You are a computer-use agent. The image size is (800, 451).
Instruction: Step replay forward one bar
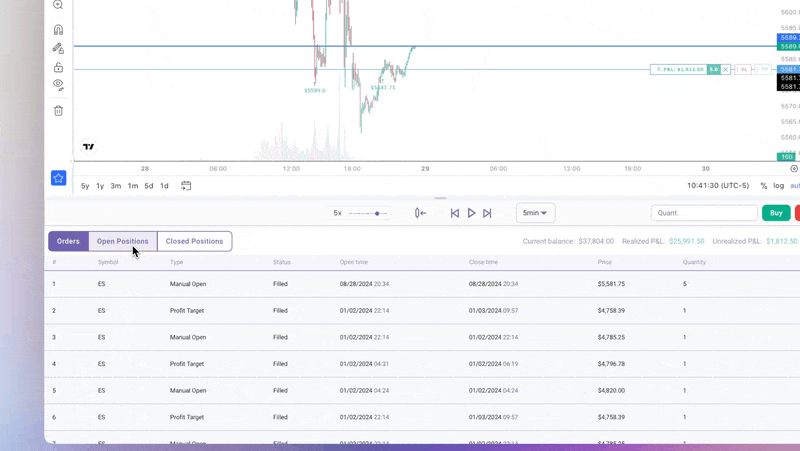coord(487,213)
